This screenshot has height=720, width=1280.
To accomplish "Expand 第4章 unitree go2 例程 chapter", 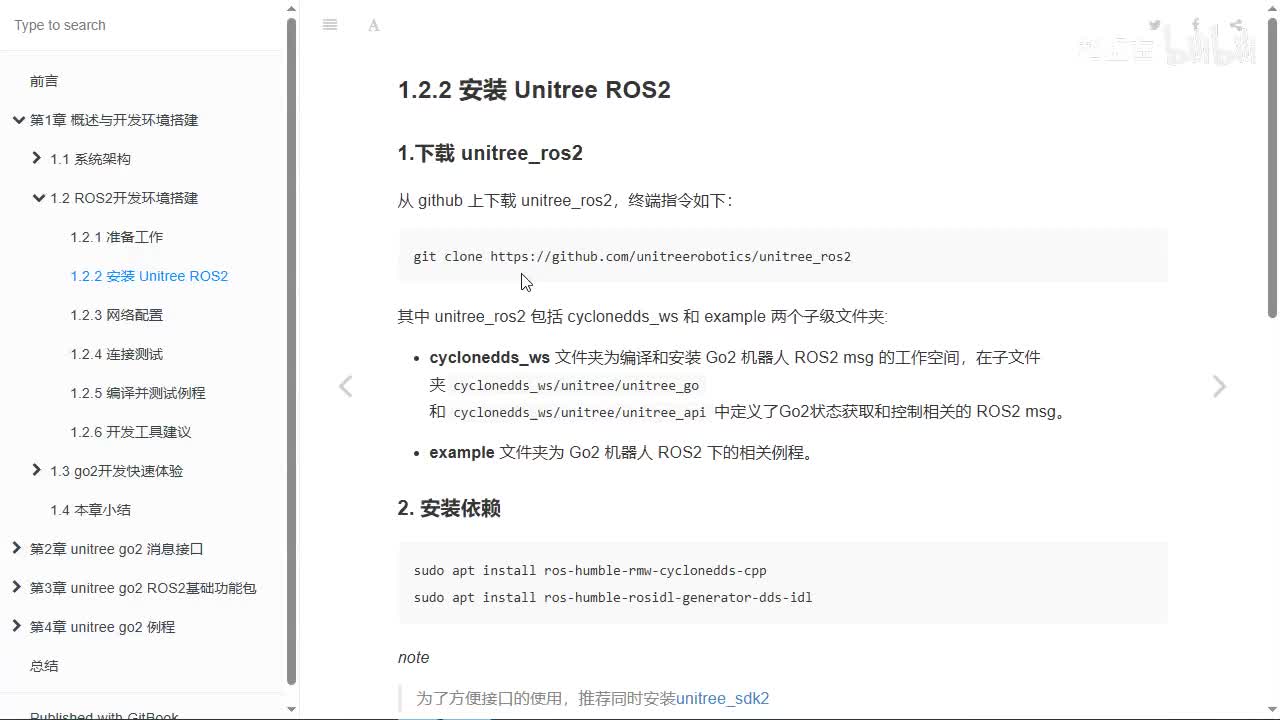I will click(16, 626).
